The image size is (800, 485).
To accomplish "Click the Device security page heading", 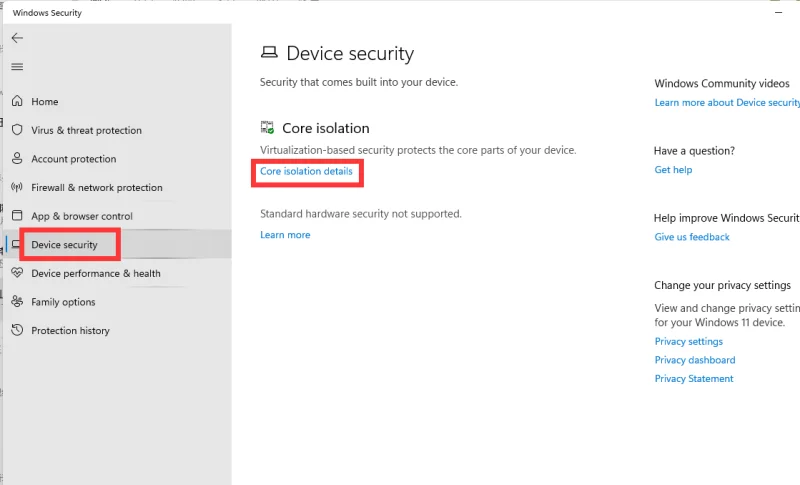I will 350,53.
